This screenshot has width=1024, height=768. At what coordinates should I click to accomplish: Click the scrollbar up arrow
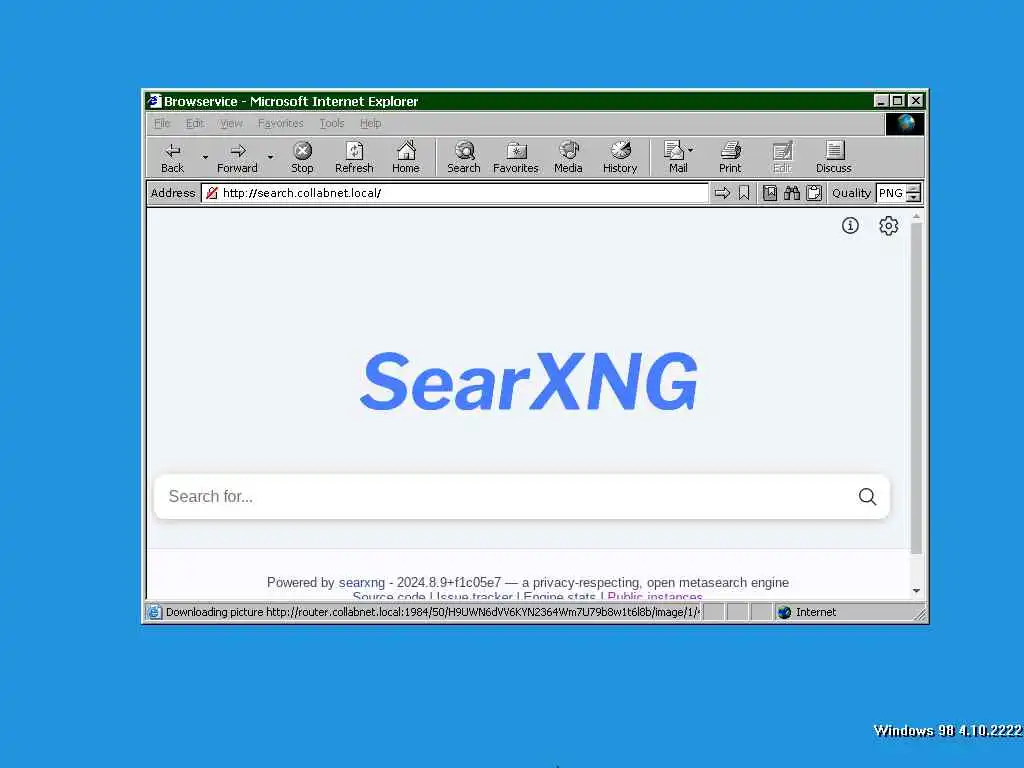coord(916,216)
